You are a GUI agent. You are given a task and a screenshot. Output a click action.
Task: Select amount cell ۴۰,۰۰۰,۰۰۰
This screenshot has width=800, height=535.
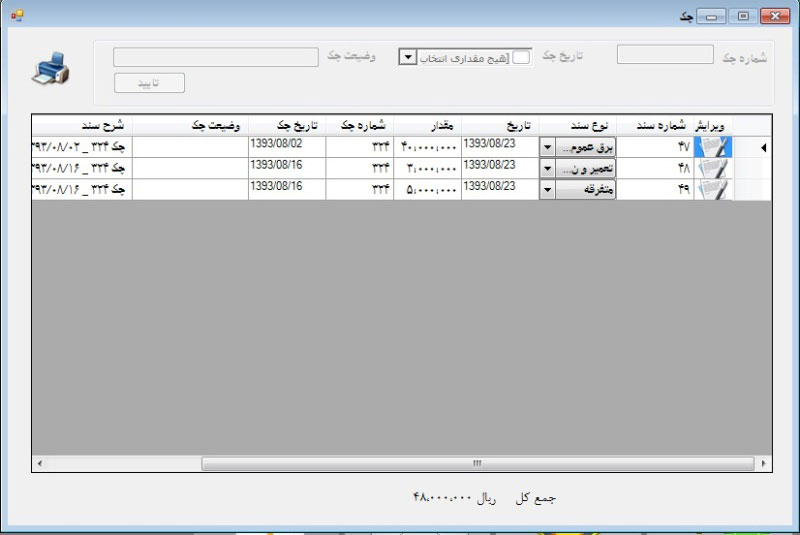(x=428, y=147)
